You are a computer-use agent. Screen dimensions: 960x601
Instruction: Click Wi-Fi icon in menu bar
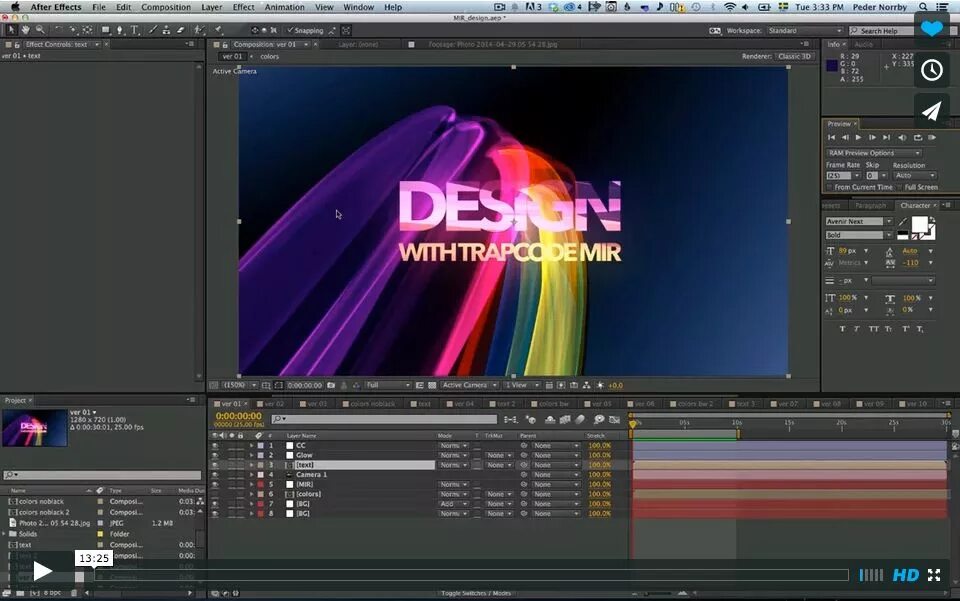tap(729, 7)
